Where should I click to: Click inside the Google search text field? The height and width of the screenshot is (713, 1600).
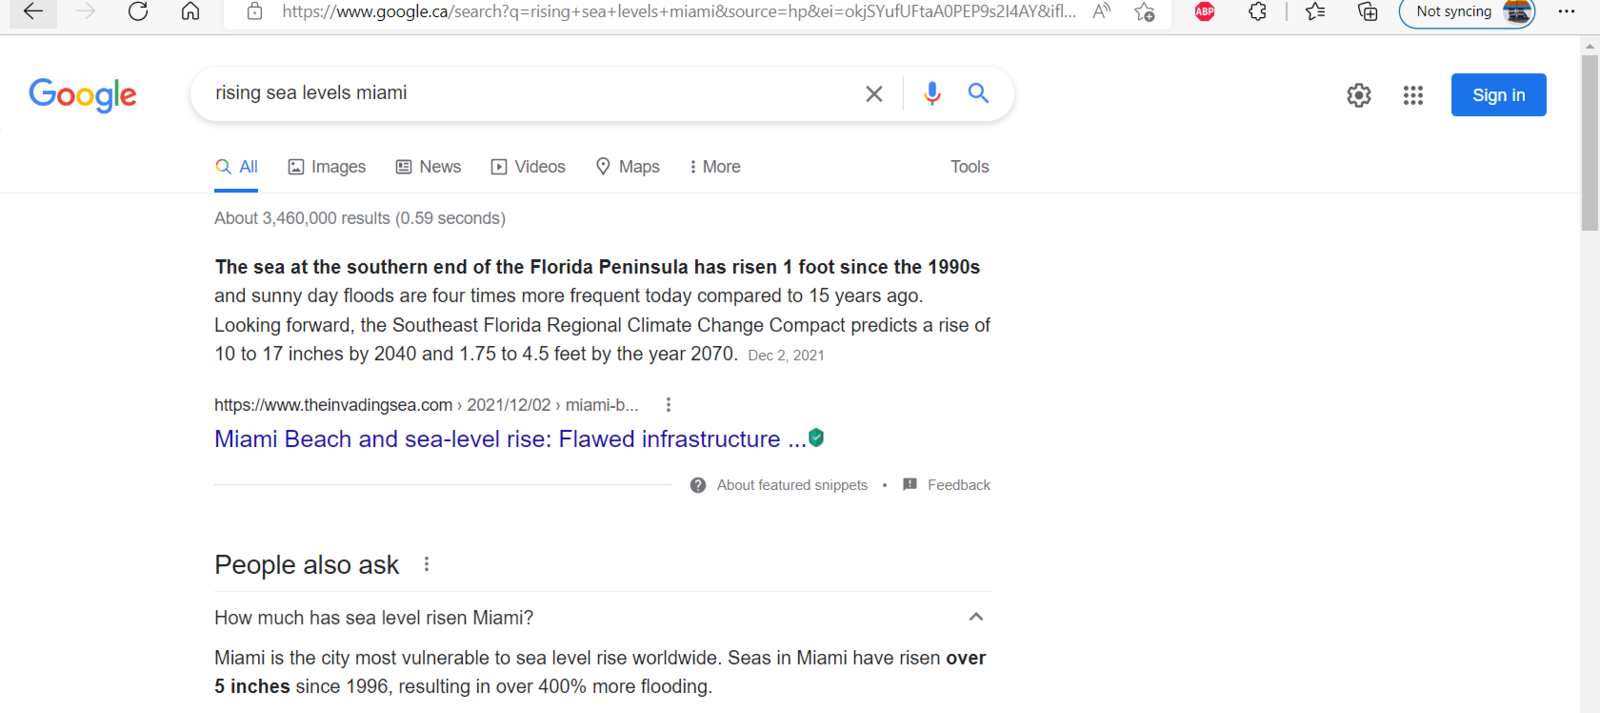pyautogui.click(x=530, y=93)
